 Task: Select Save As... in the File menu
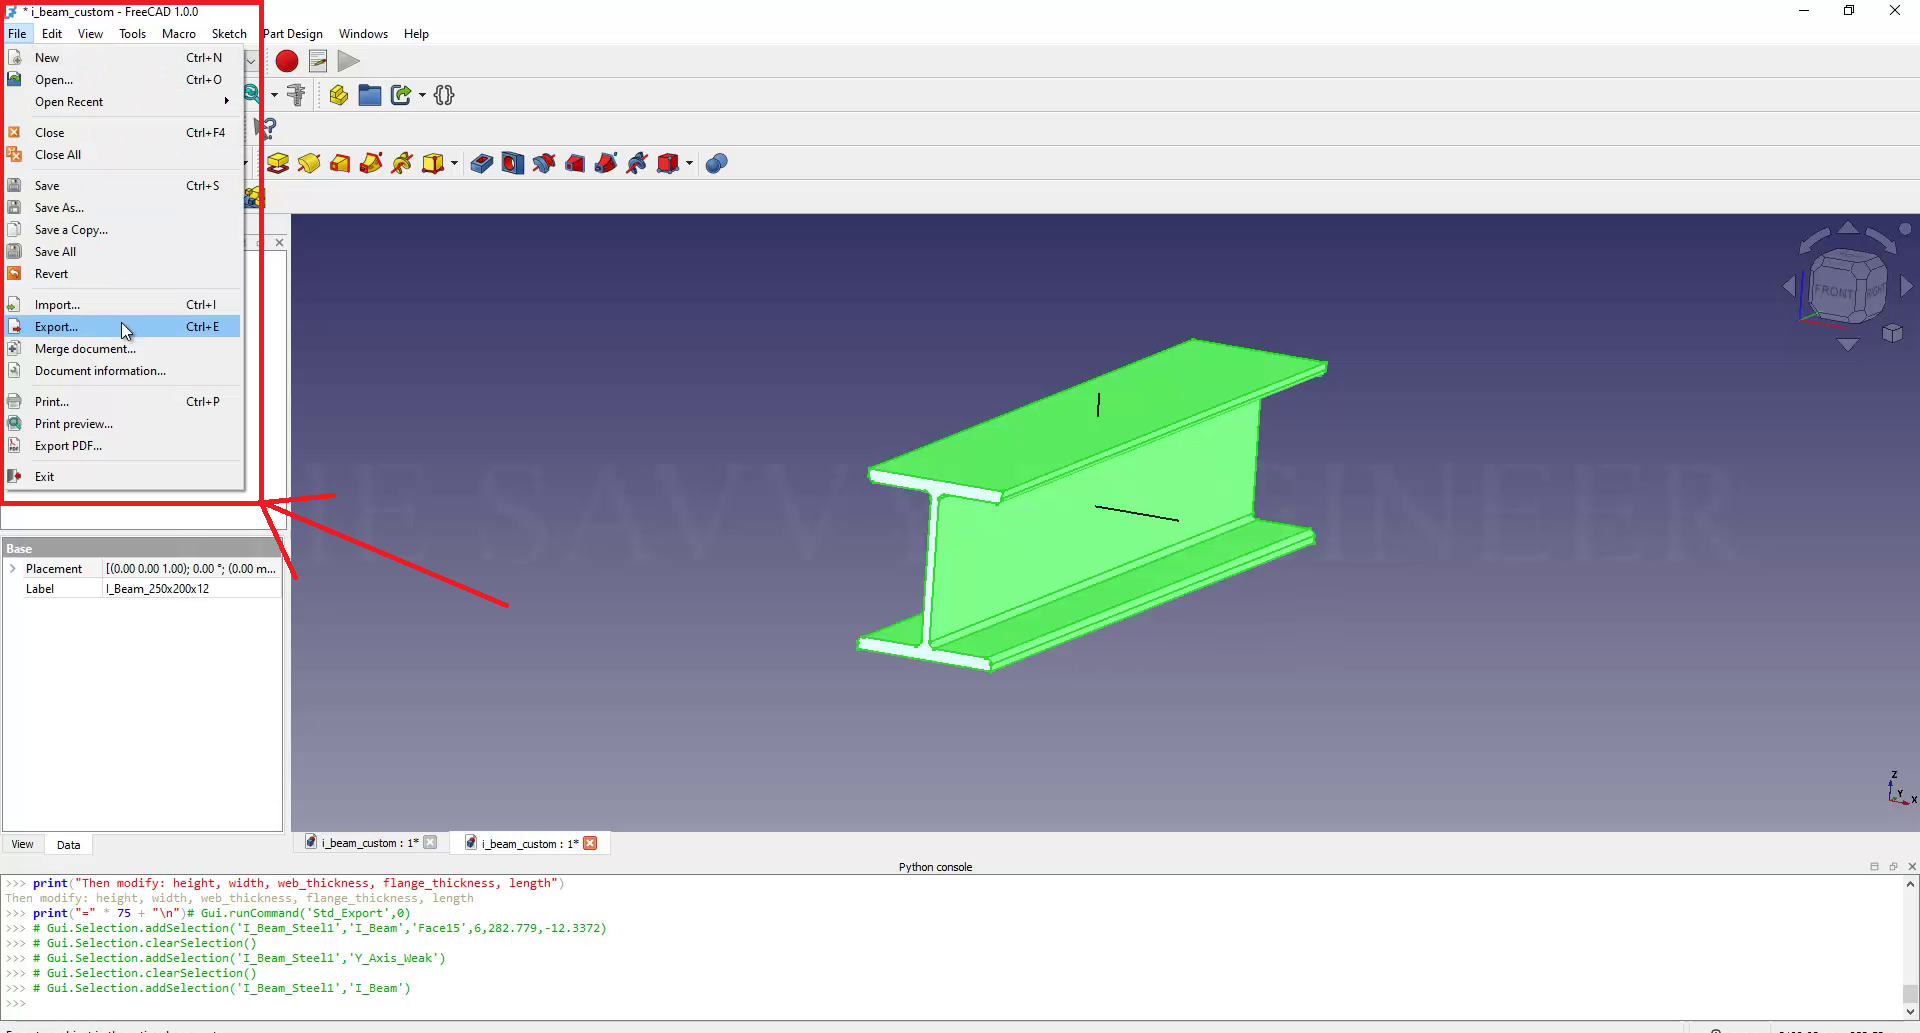coord(59,208)
